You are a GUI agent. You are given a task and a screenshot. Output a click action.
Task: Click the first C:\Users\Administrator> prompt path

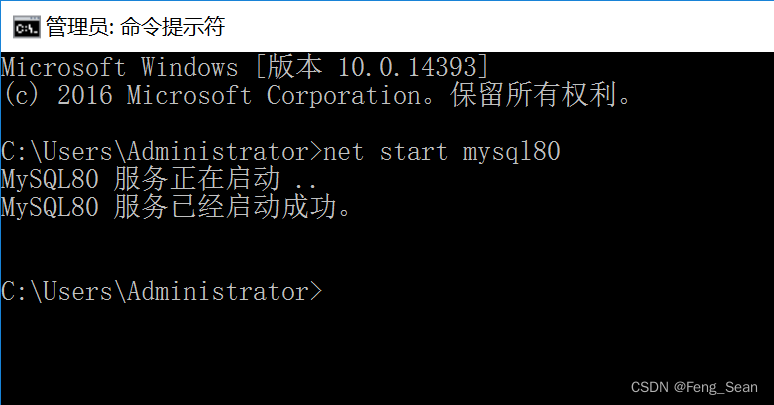(161, 151)
